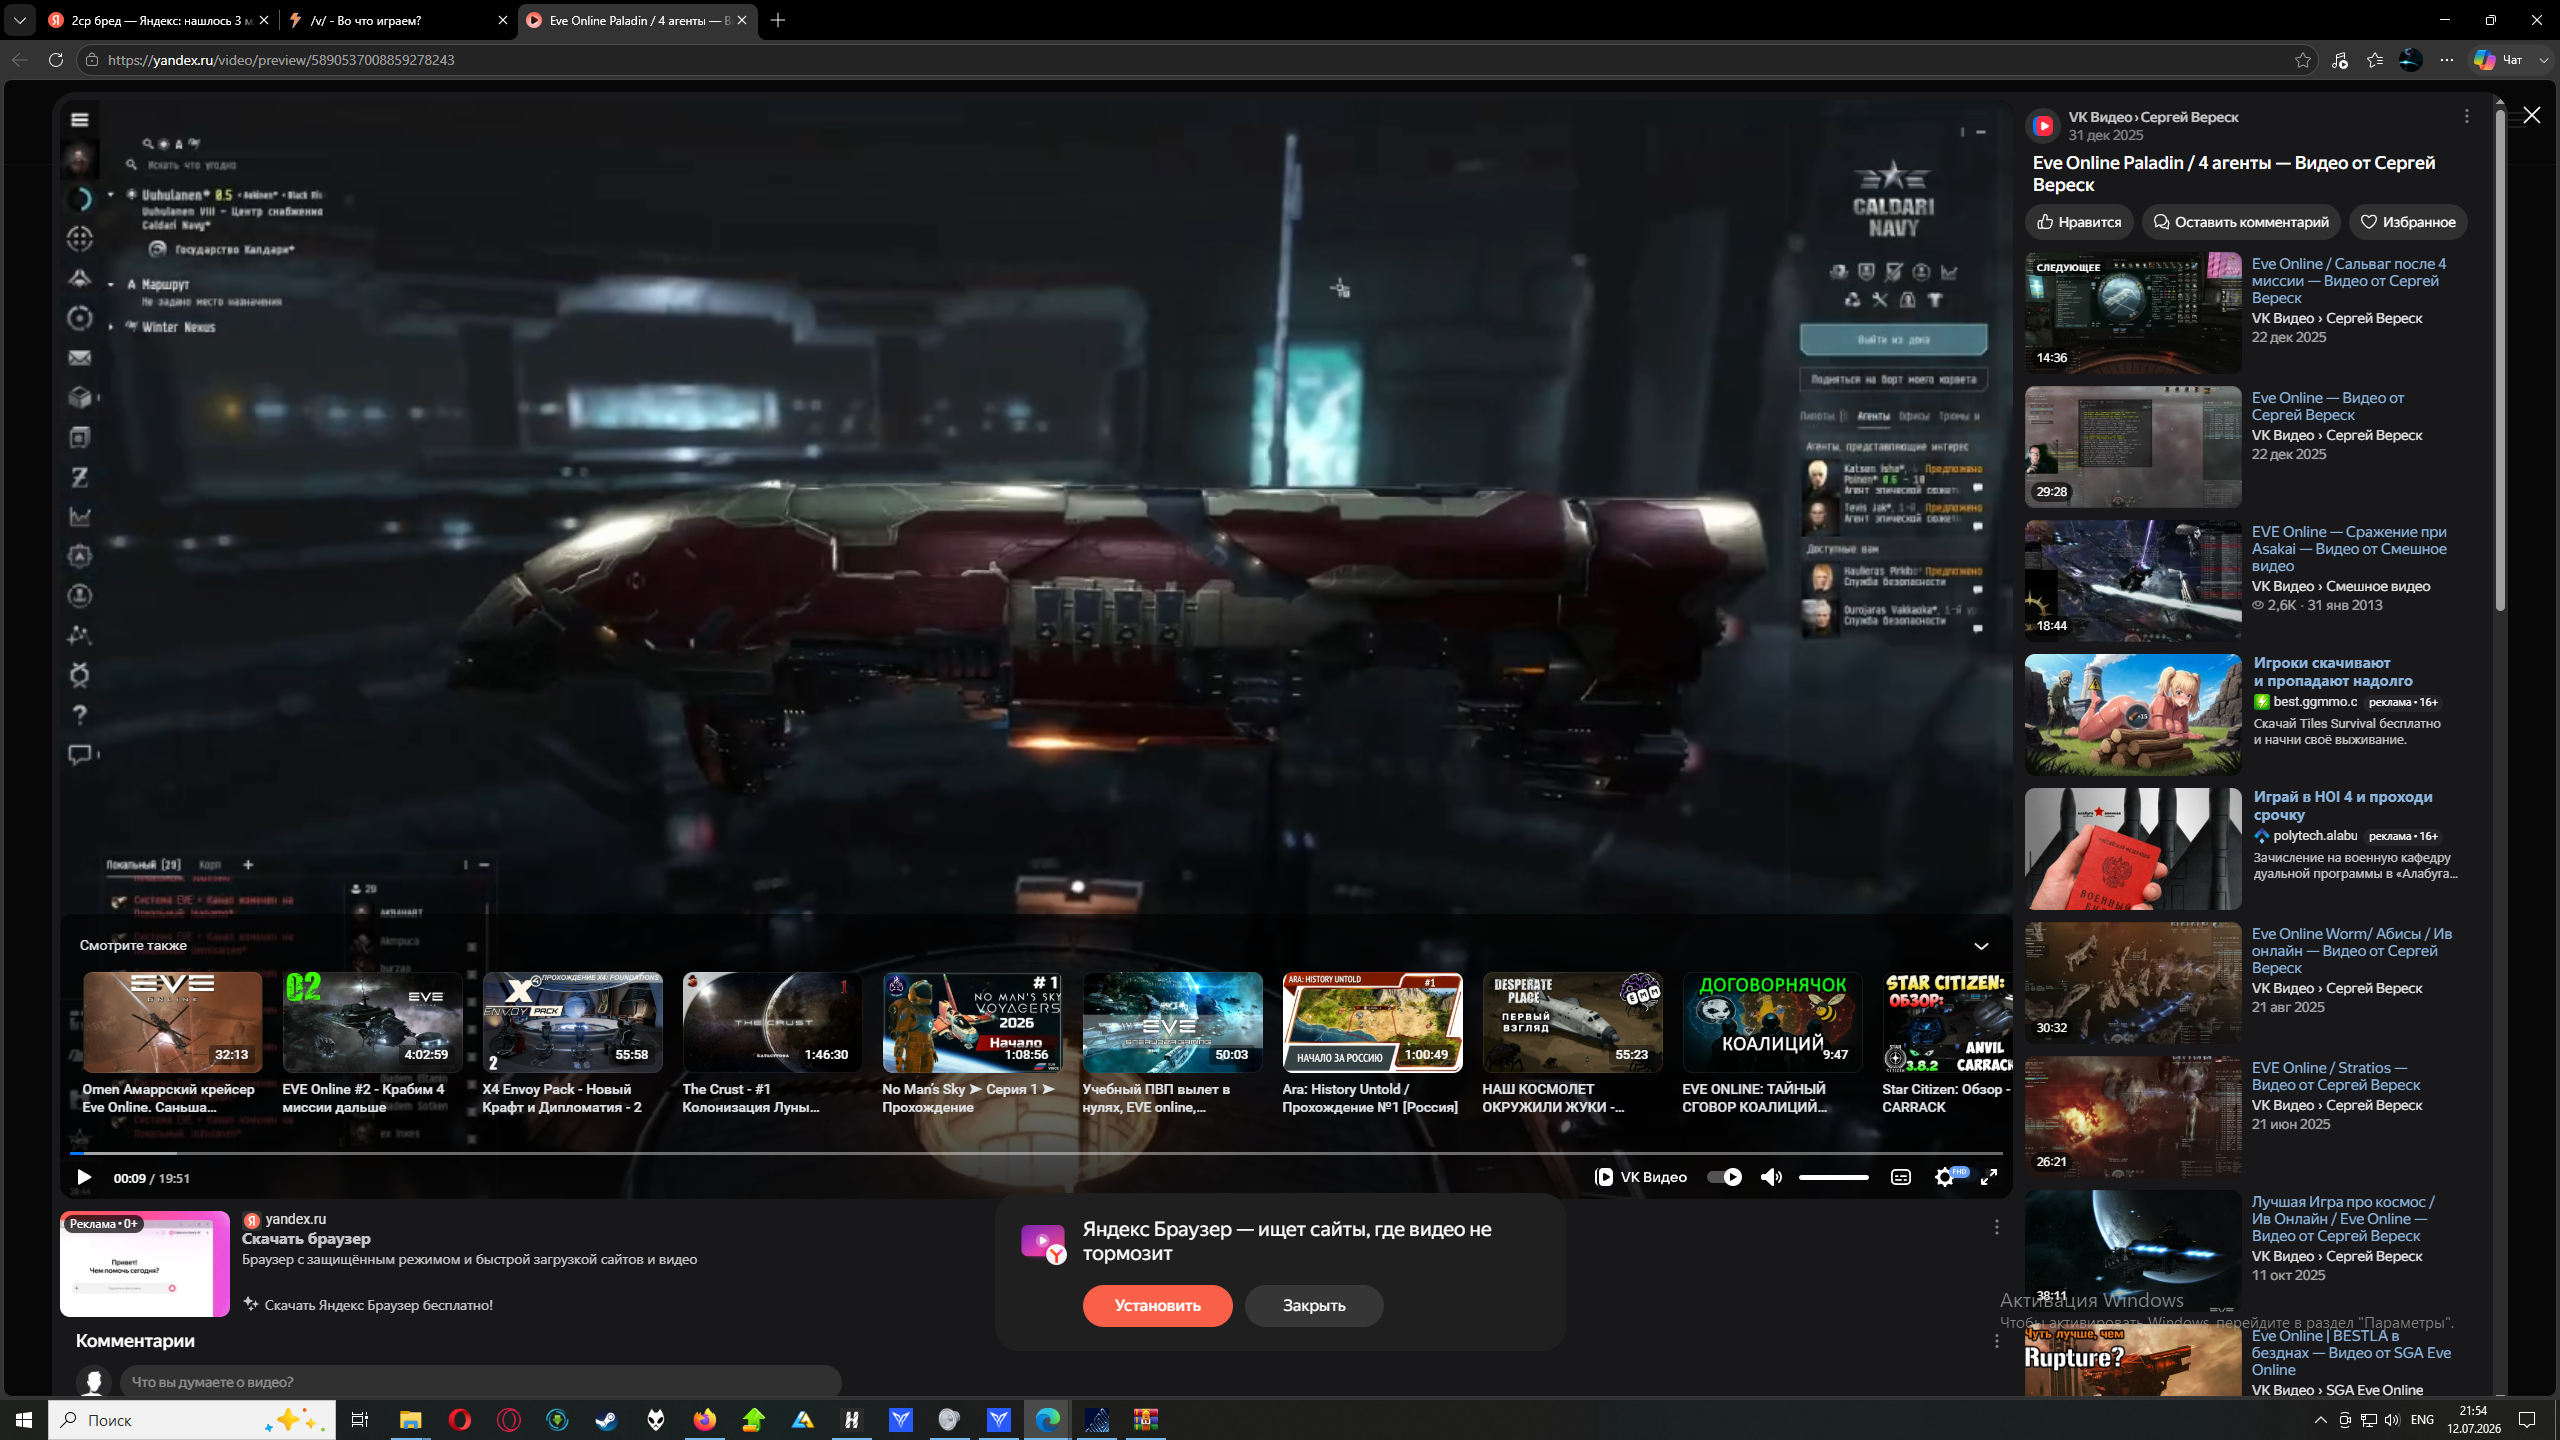Open the Copilot Чат button
This screenshot has height=1440, width=2560.
2497,60
